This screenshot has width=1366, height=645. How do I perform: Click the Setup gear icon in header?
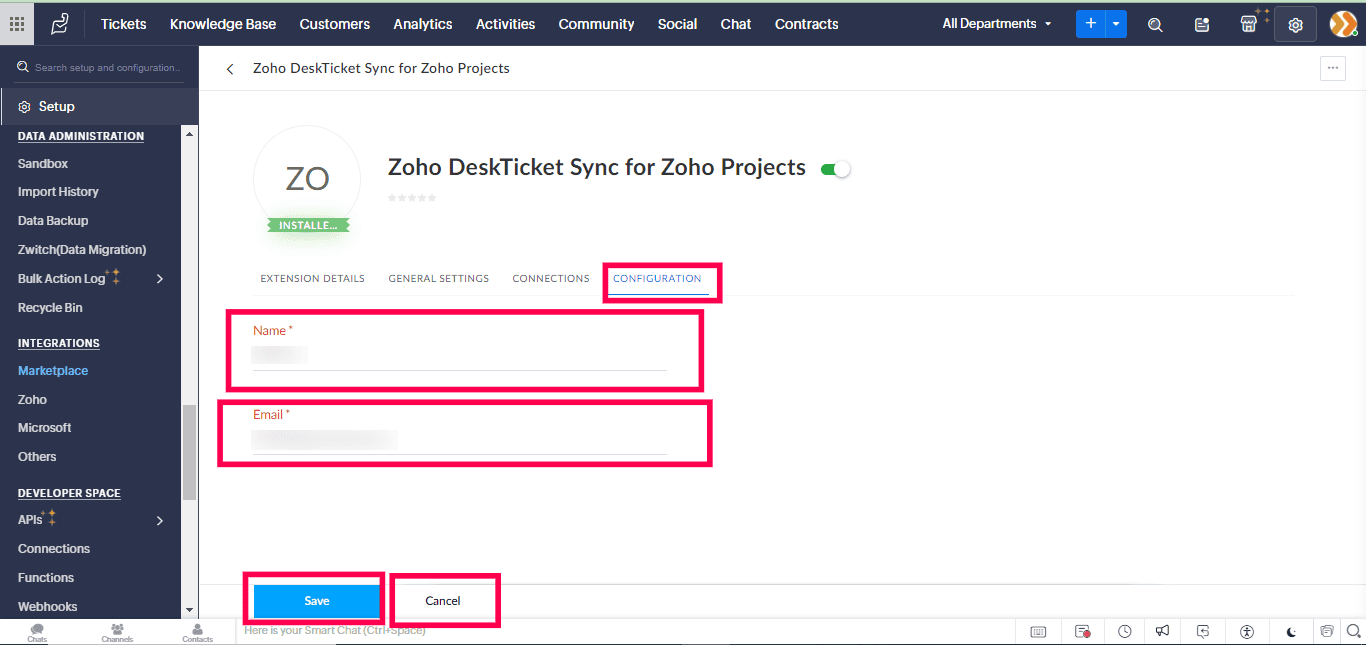click(x=1295, y=25)
